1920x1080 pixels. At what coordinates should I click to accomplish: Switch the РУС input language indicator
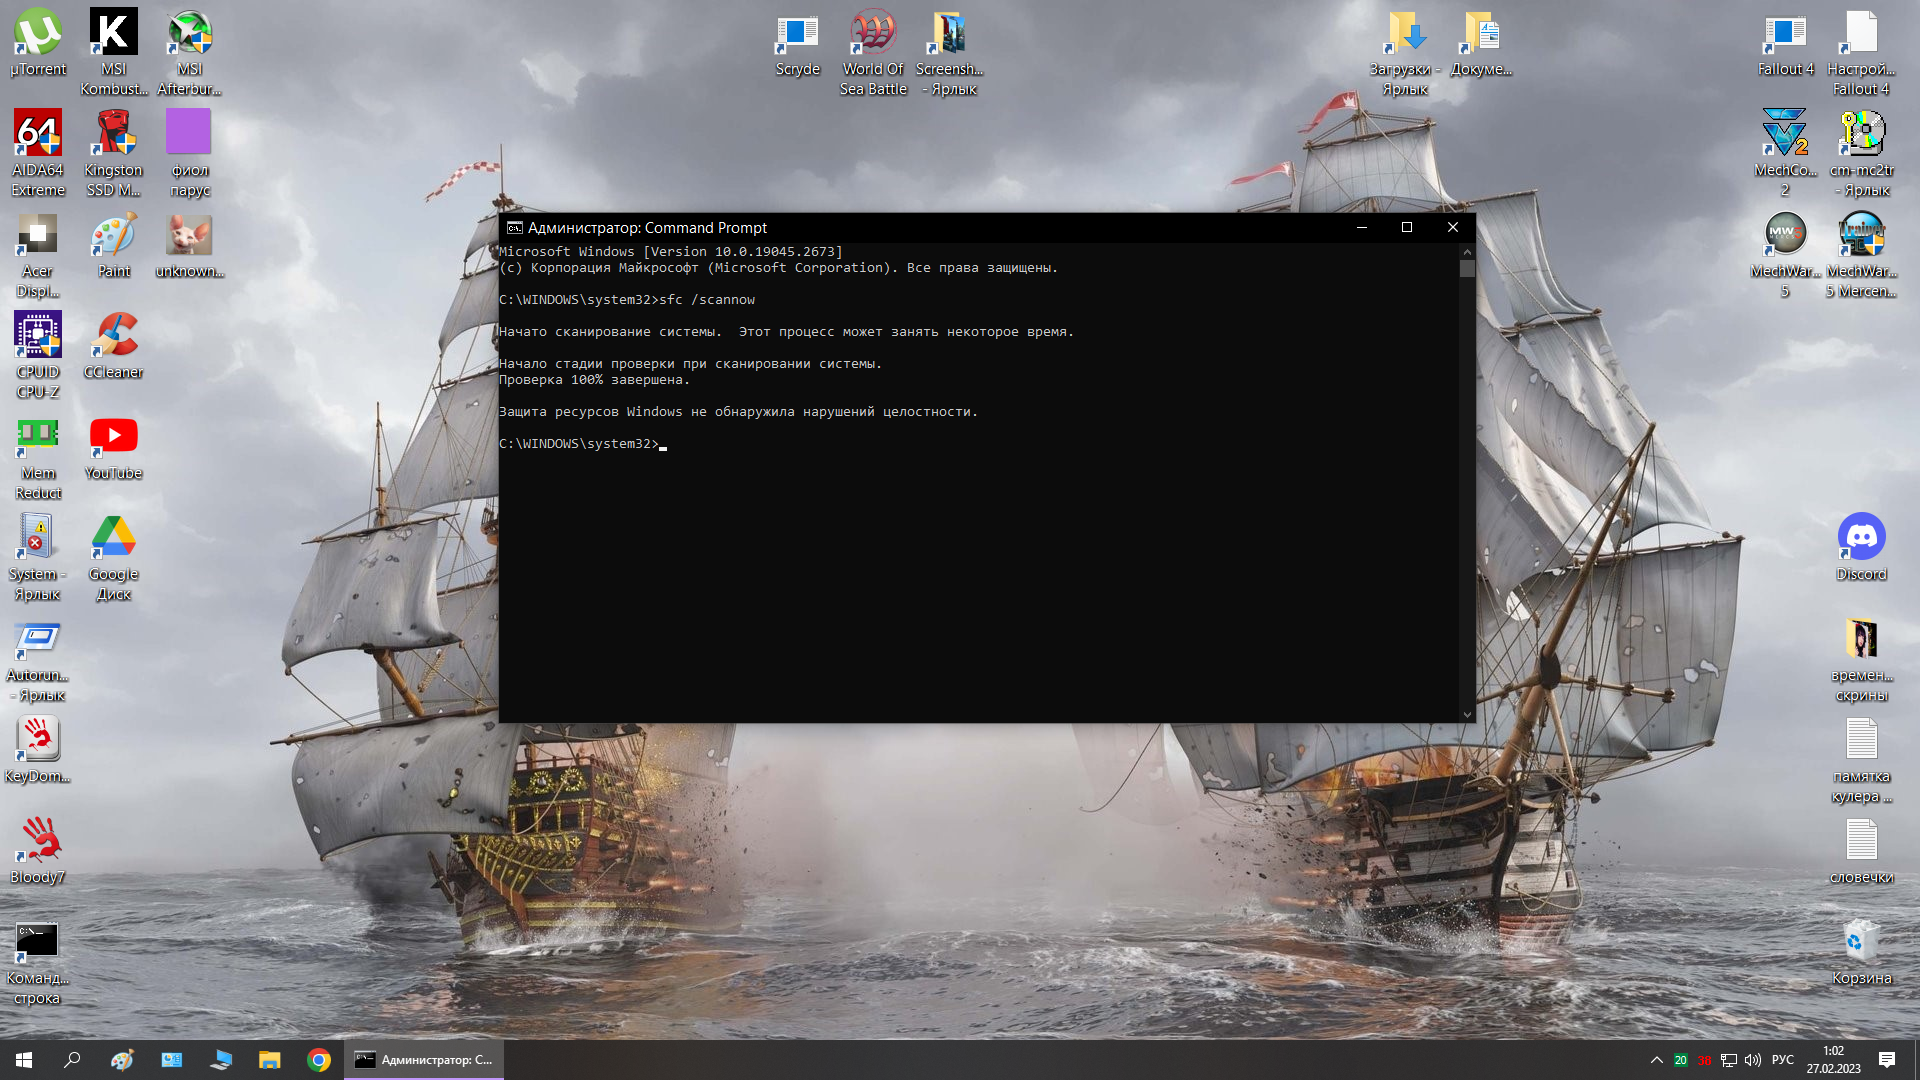(1782, 1060)
